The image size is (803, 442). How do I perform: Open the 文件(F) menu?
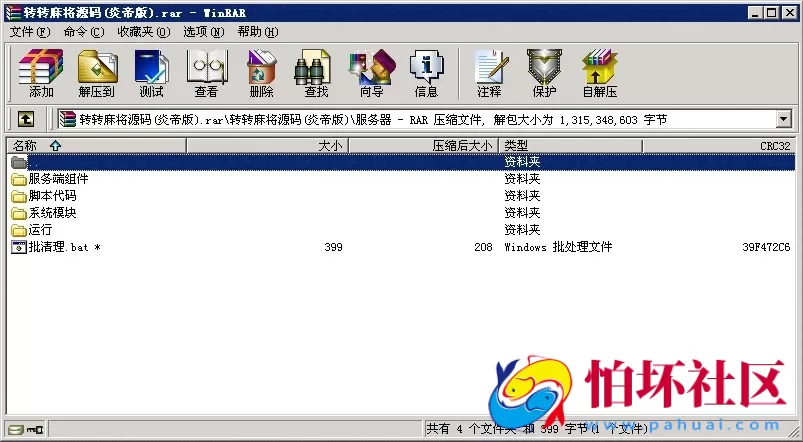point(30,32)
